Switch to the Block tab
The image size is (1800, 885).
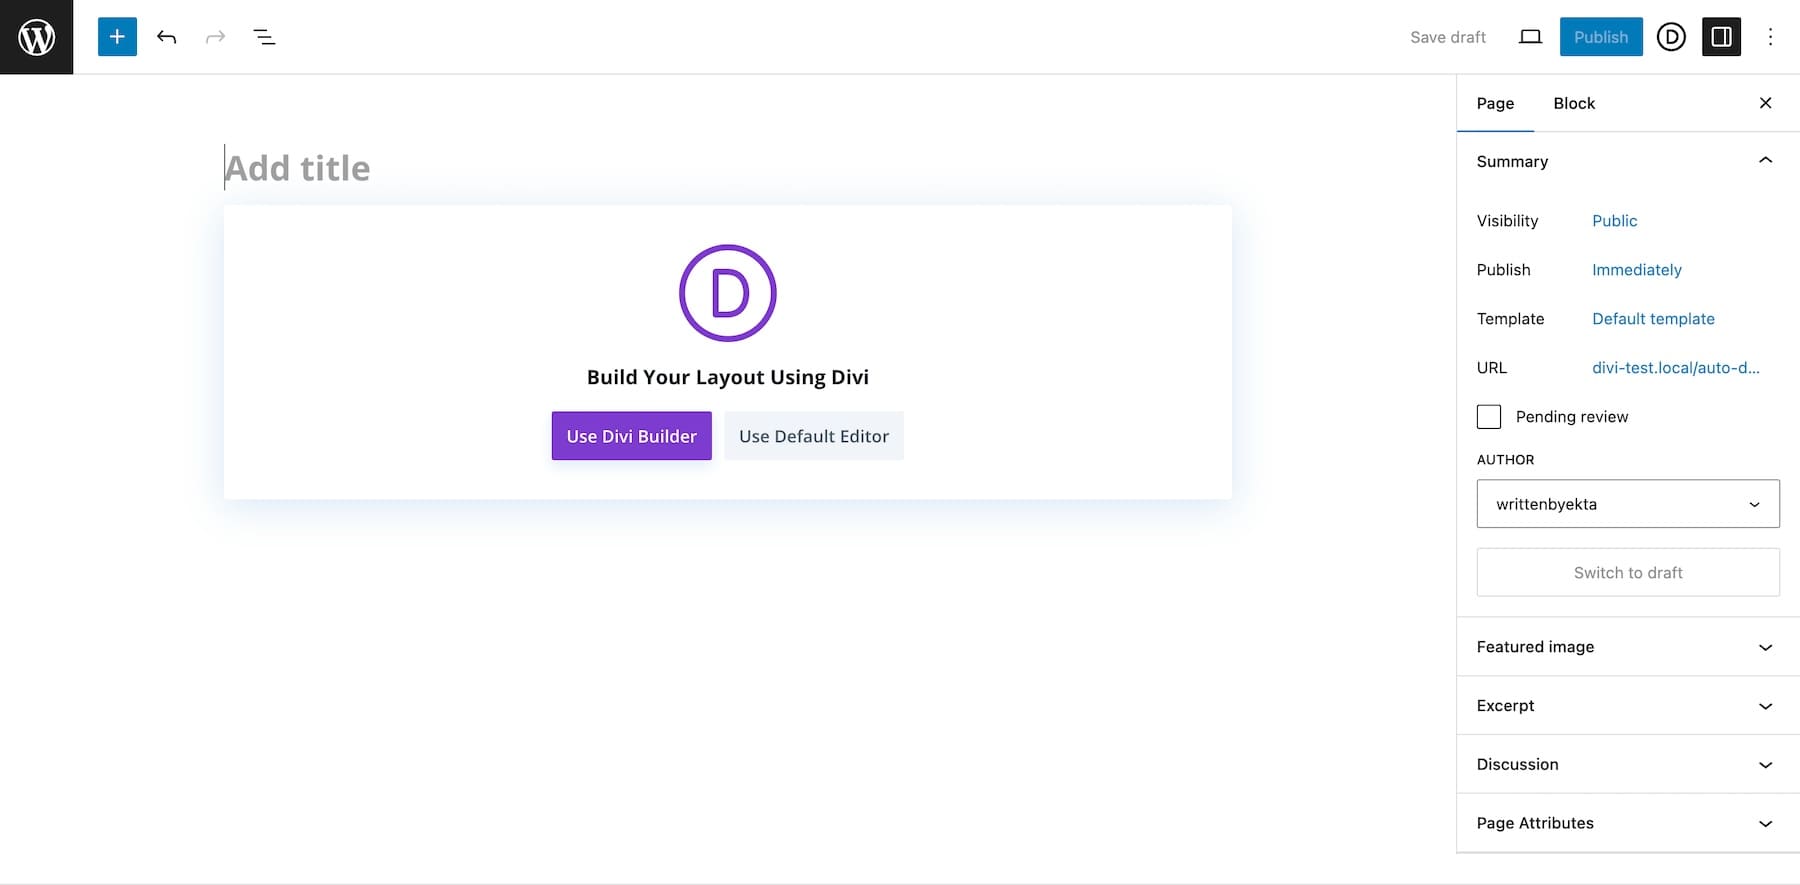1574,103
